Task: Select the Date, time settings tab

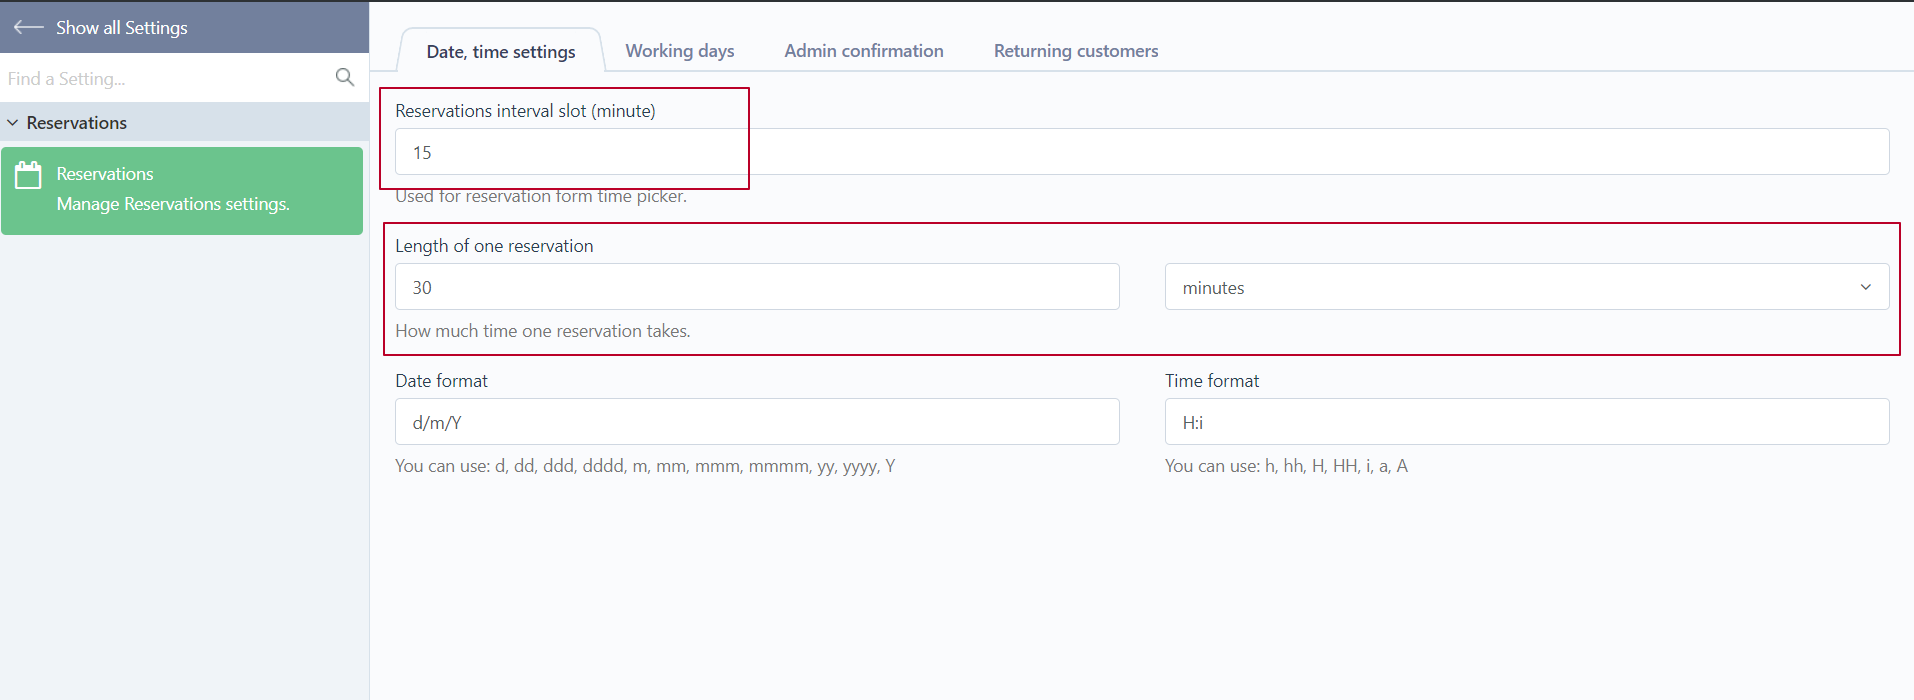Action: [x=501, y=51]
